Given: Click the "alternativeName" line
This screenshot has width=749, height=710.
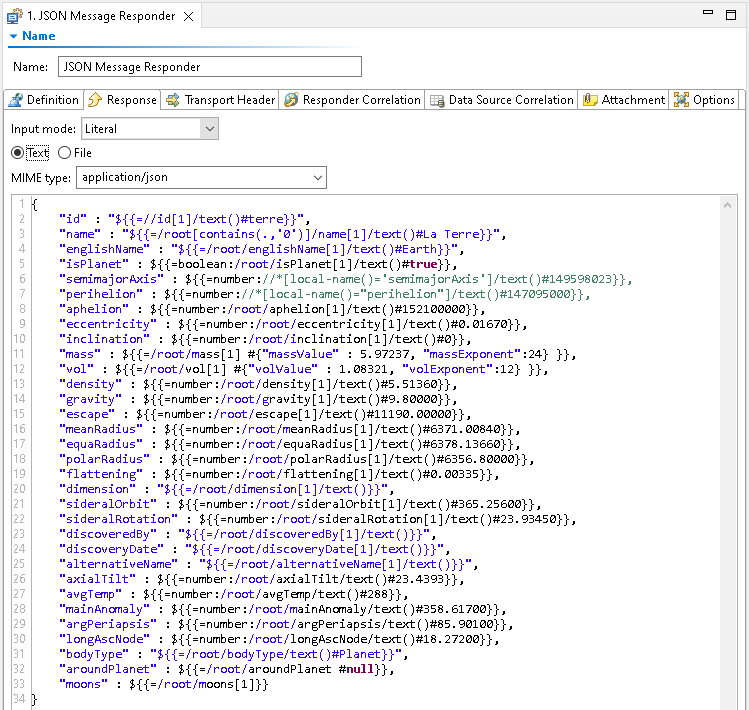Looking at the screenshot, I should 268,564.
